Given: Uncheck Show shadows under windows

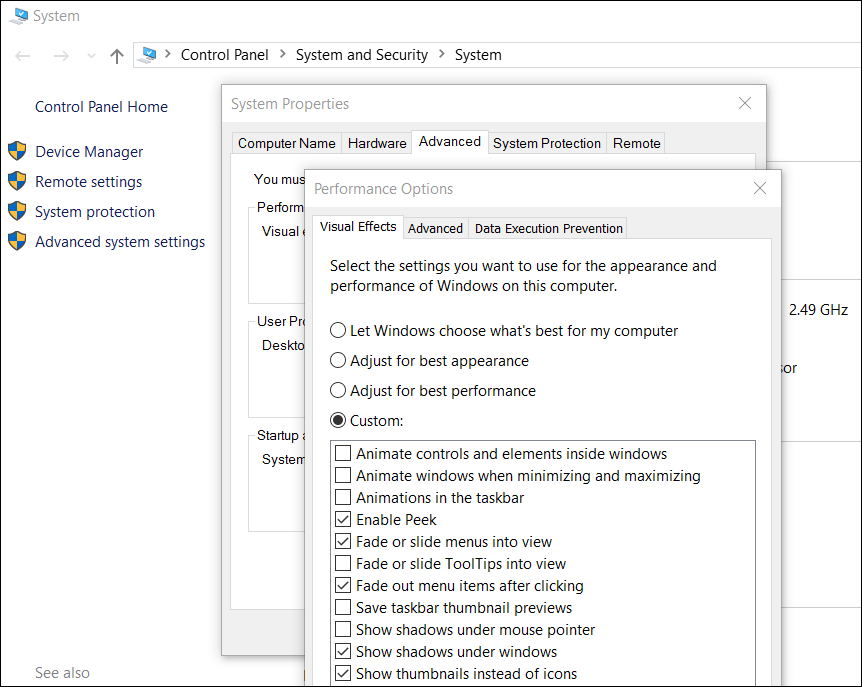Looking at the screenshot, I should [x=343, y=651].
